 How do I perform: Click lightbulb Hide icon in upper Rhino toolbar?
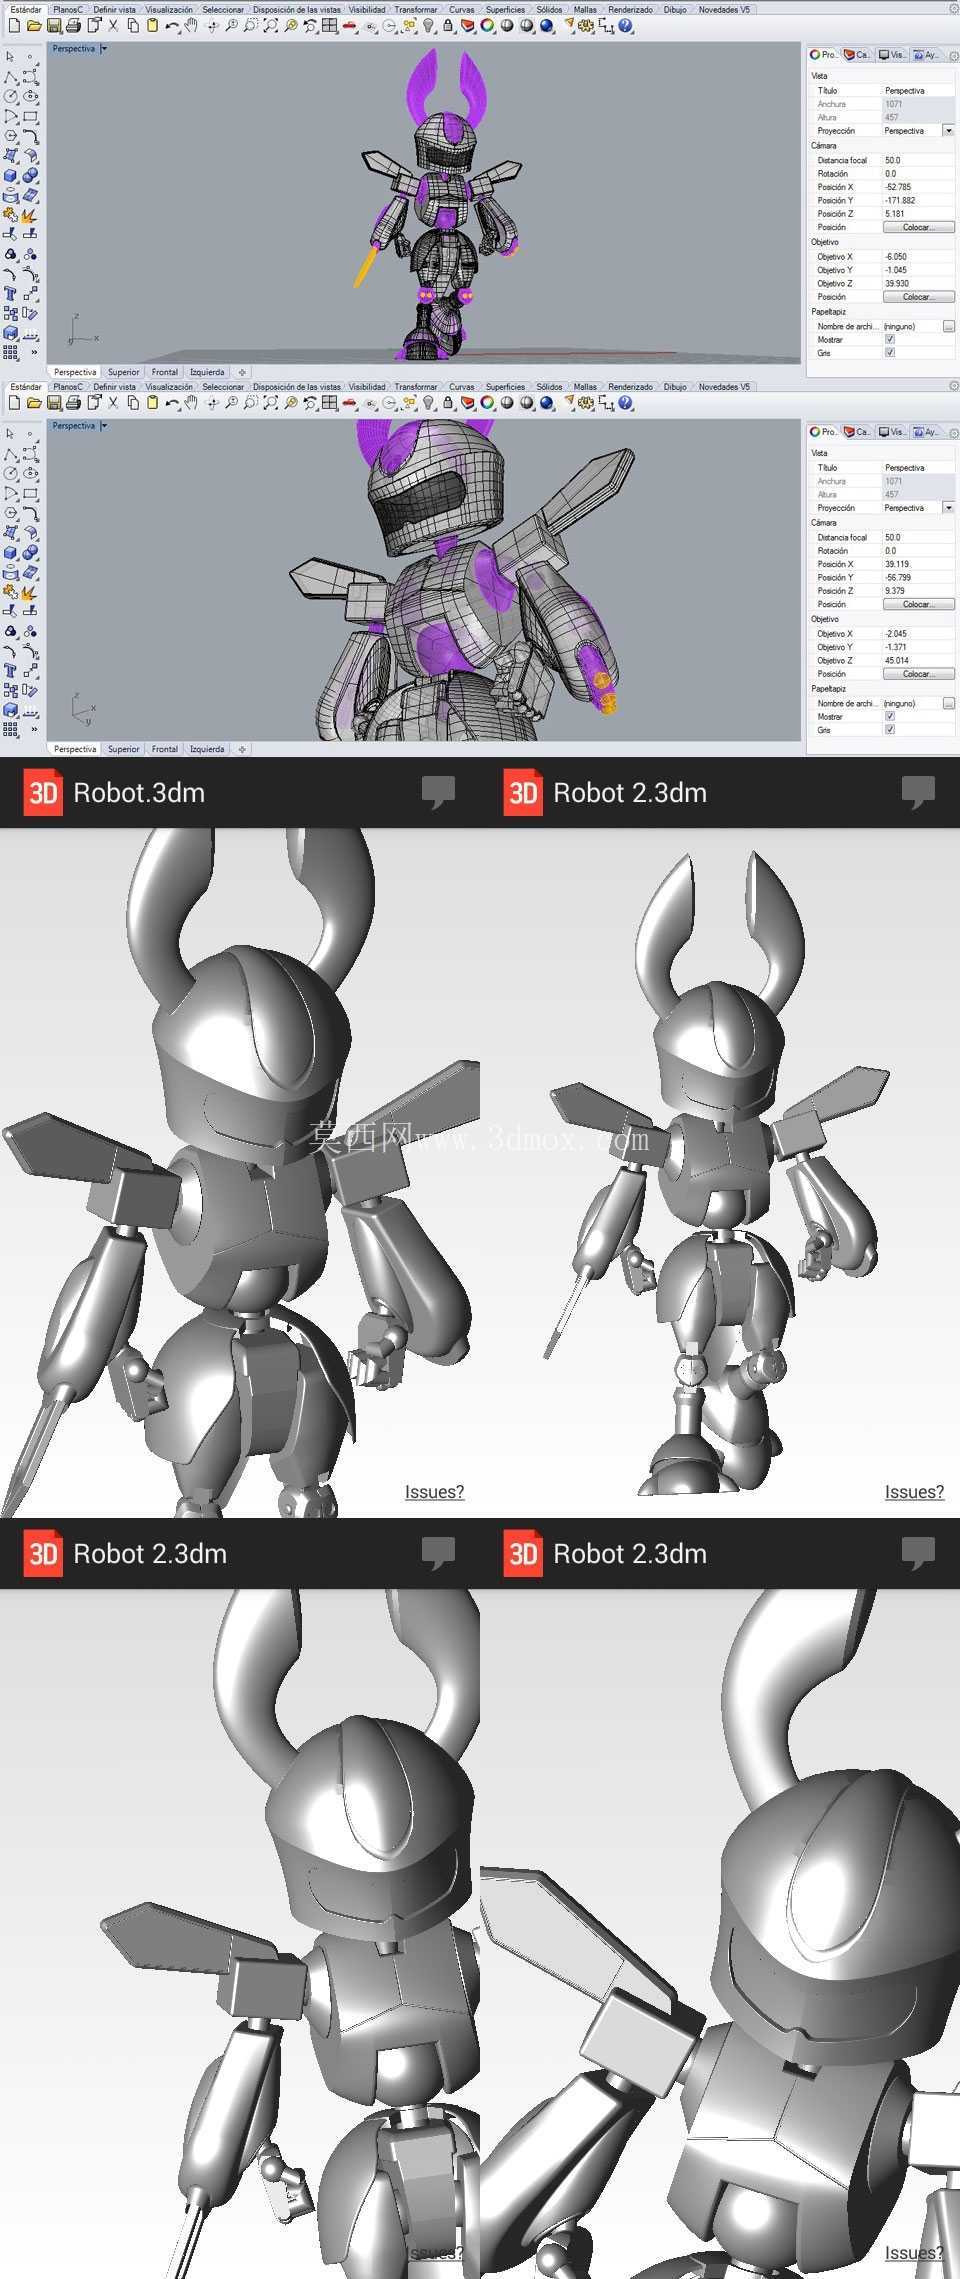tap(429, 26)
